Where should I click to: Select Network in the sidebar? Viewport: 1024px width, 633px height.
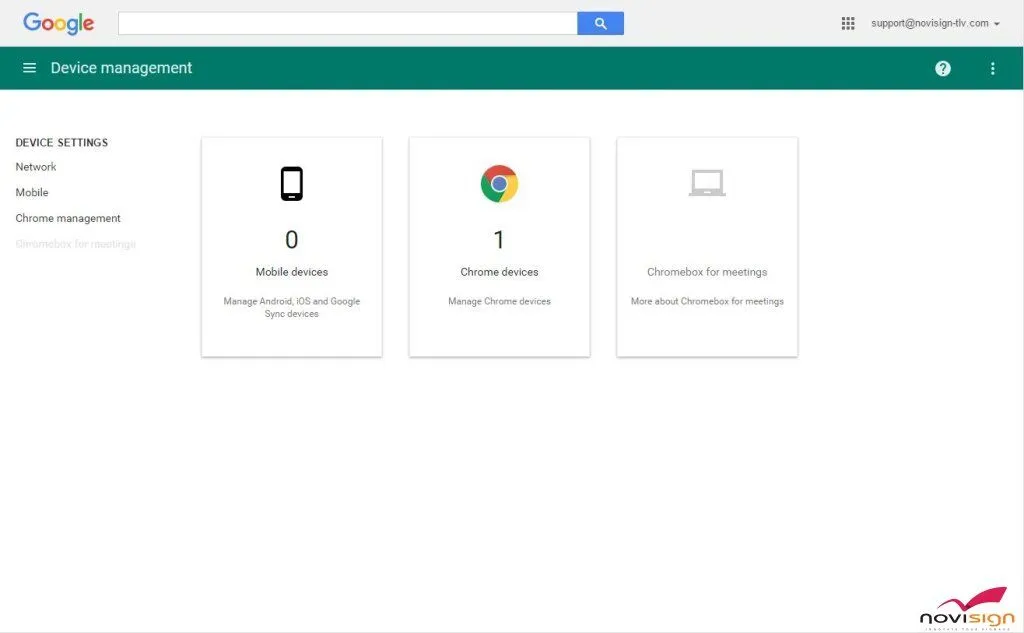35,167
